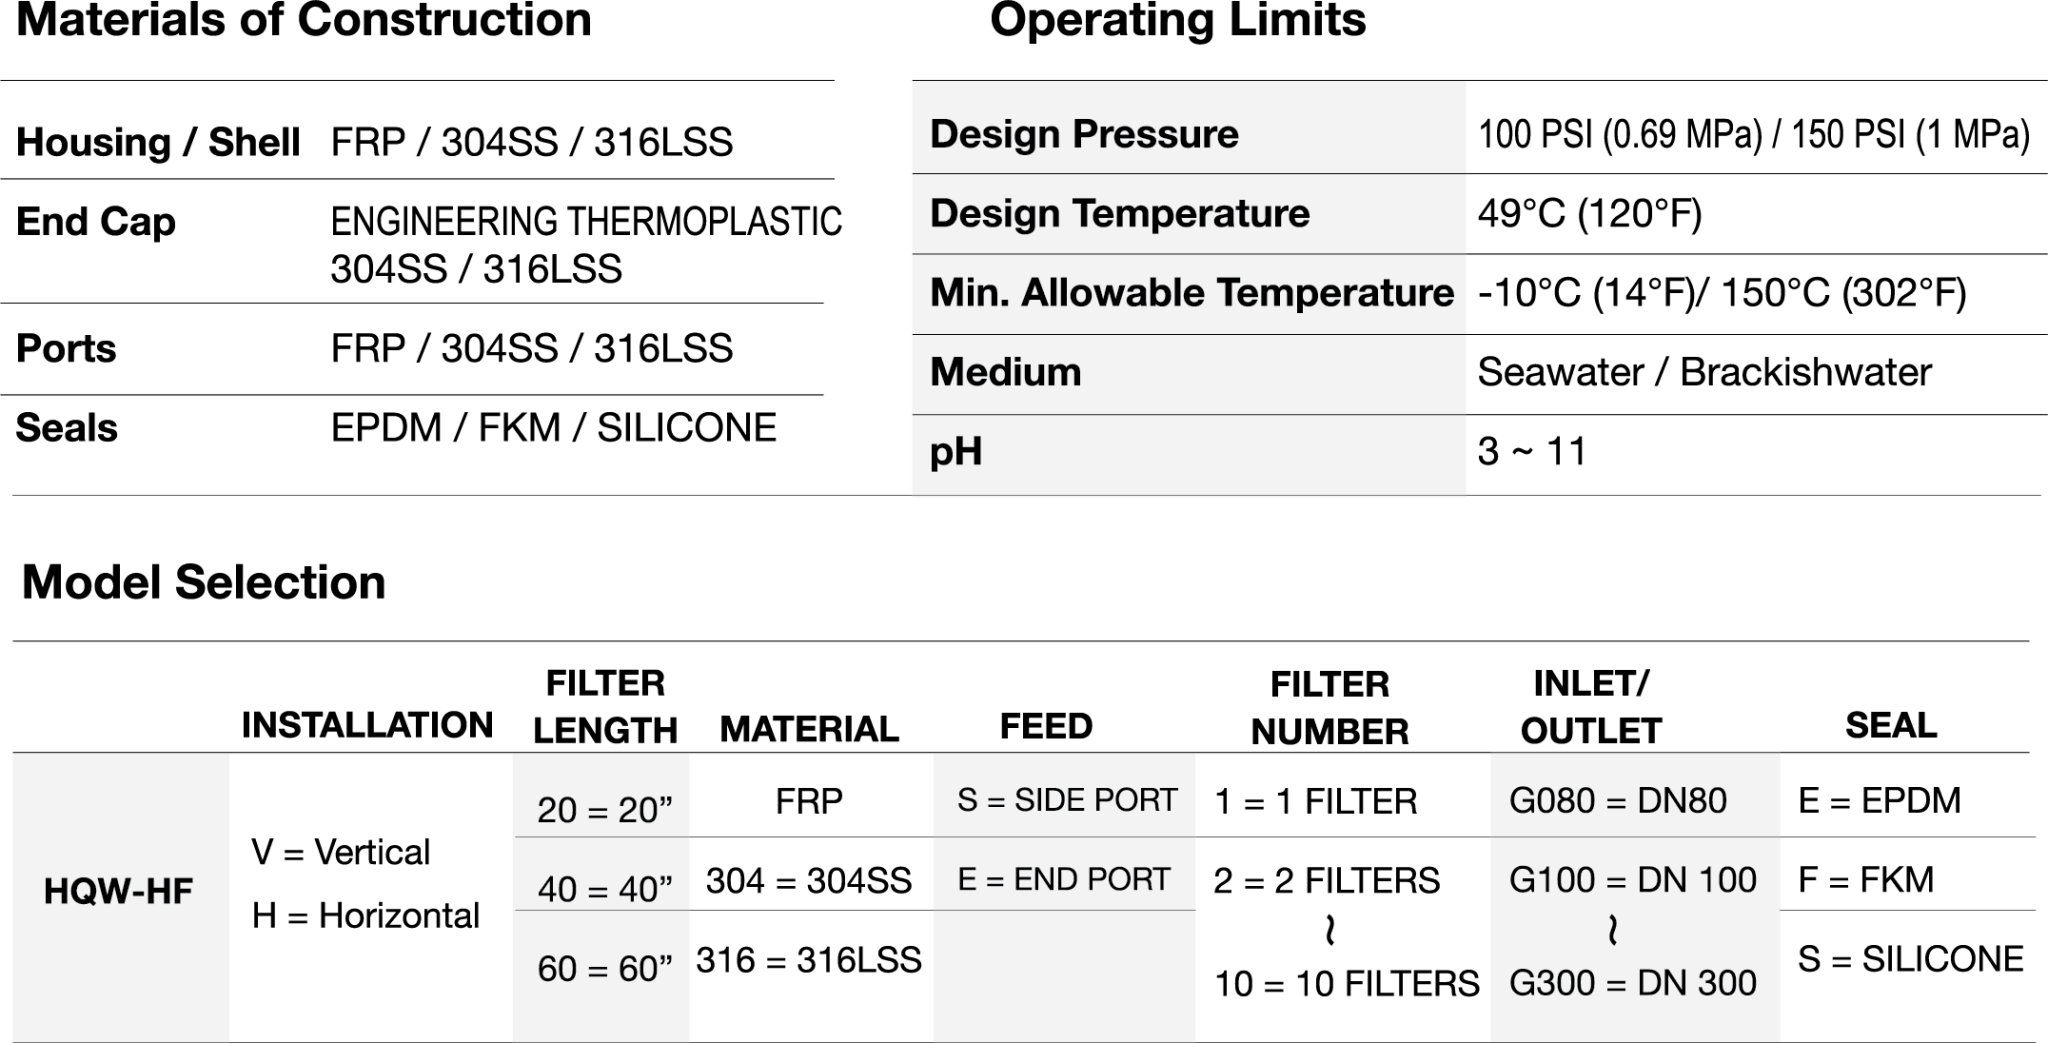The image size is (2048, 1043).
Task: Click the DN80 value text
Action: [1682, 801]
